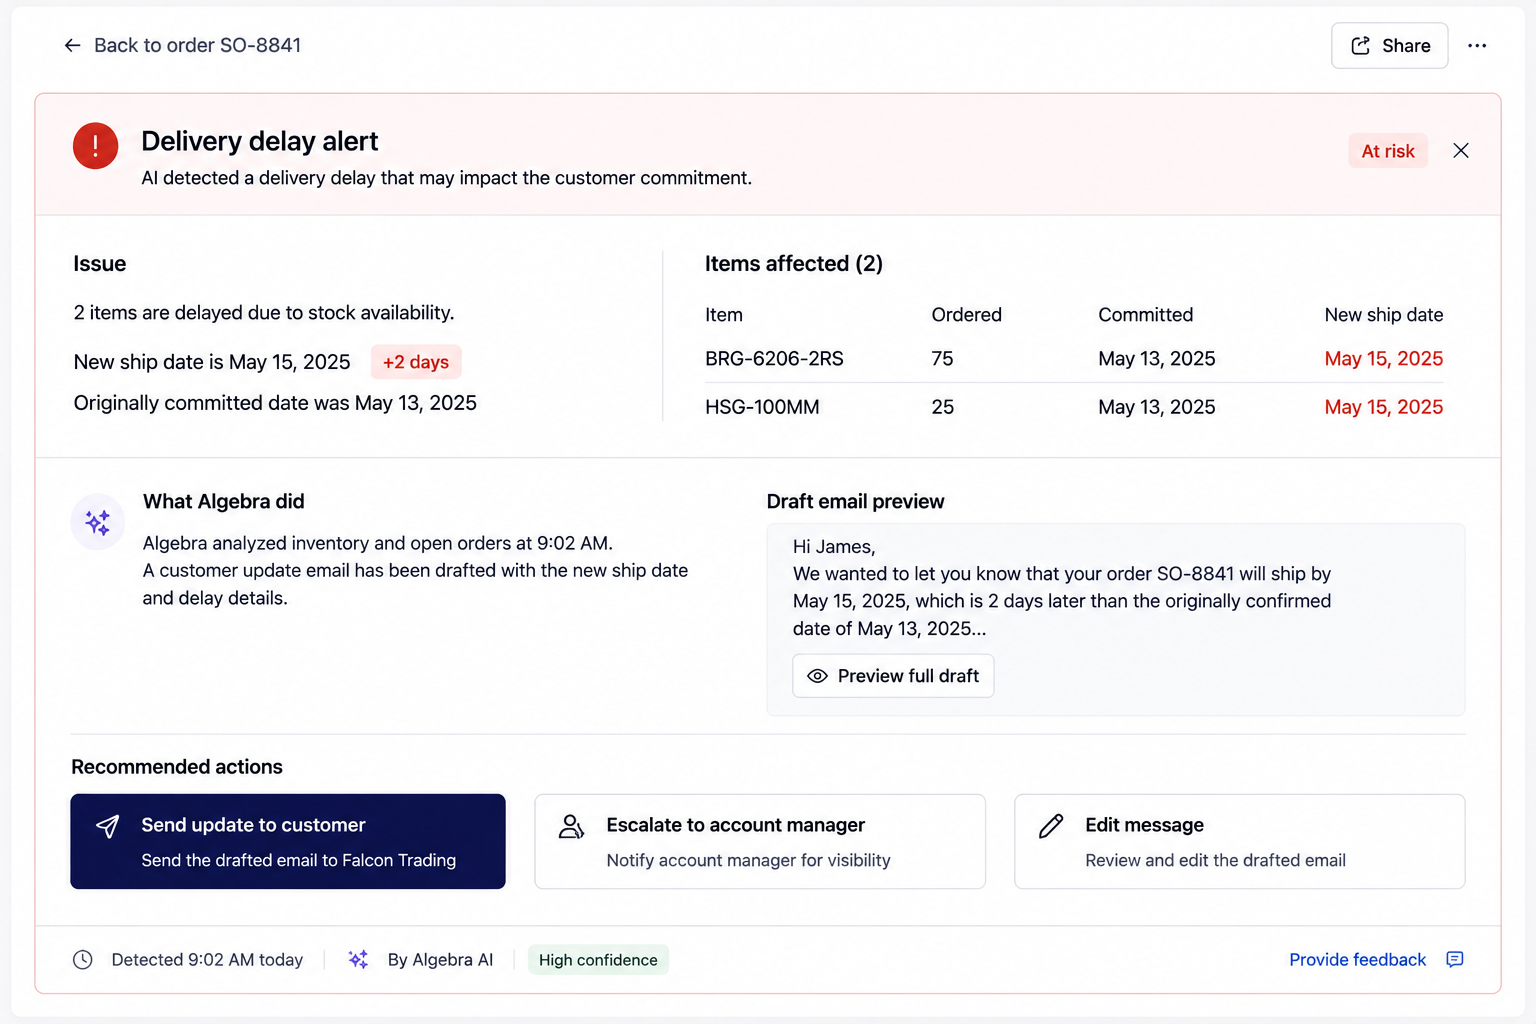Click Detected 9:02 AM today text

207,960
